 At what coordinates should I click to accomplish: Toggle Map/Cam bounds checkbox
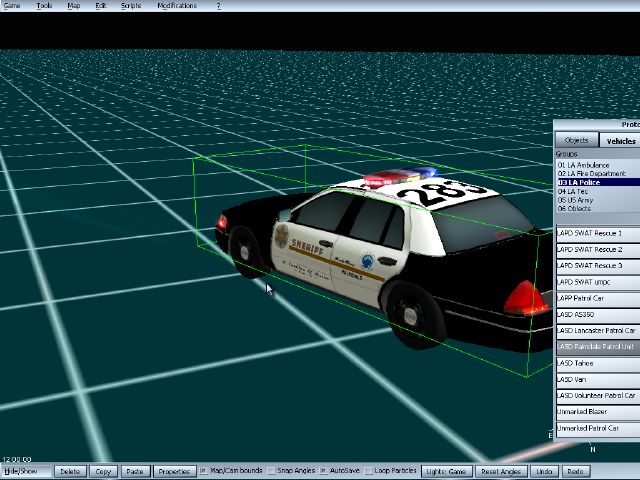click(203, 471)
